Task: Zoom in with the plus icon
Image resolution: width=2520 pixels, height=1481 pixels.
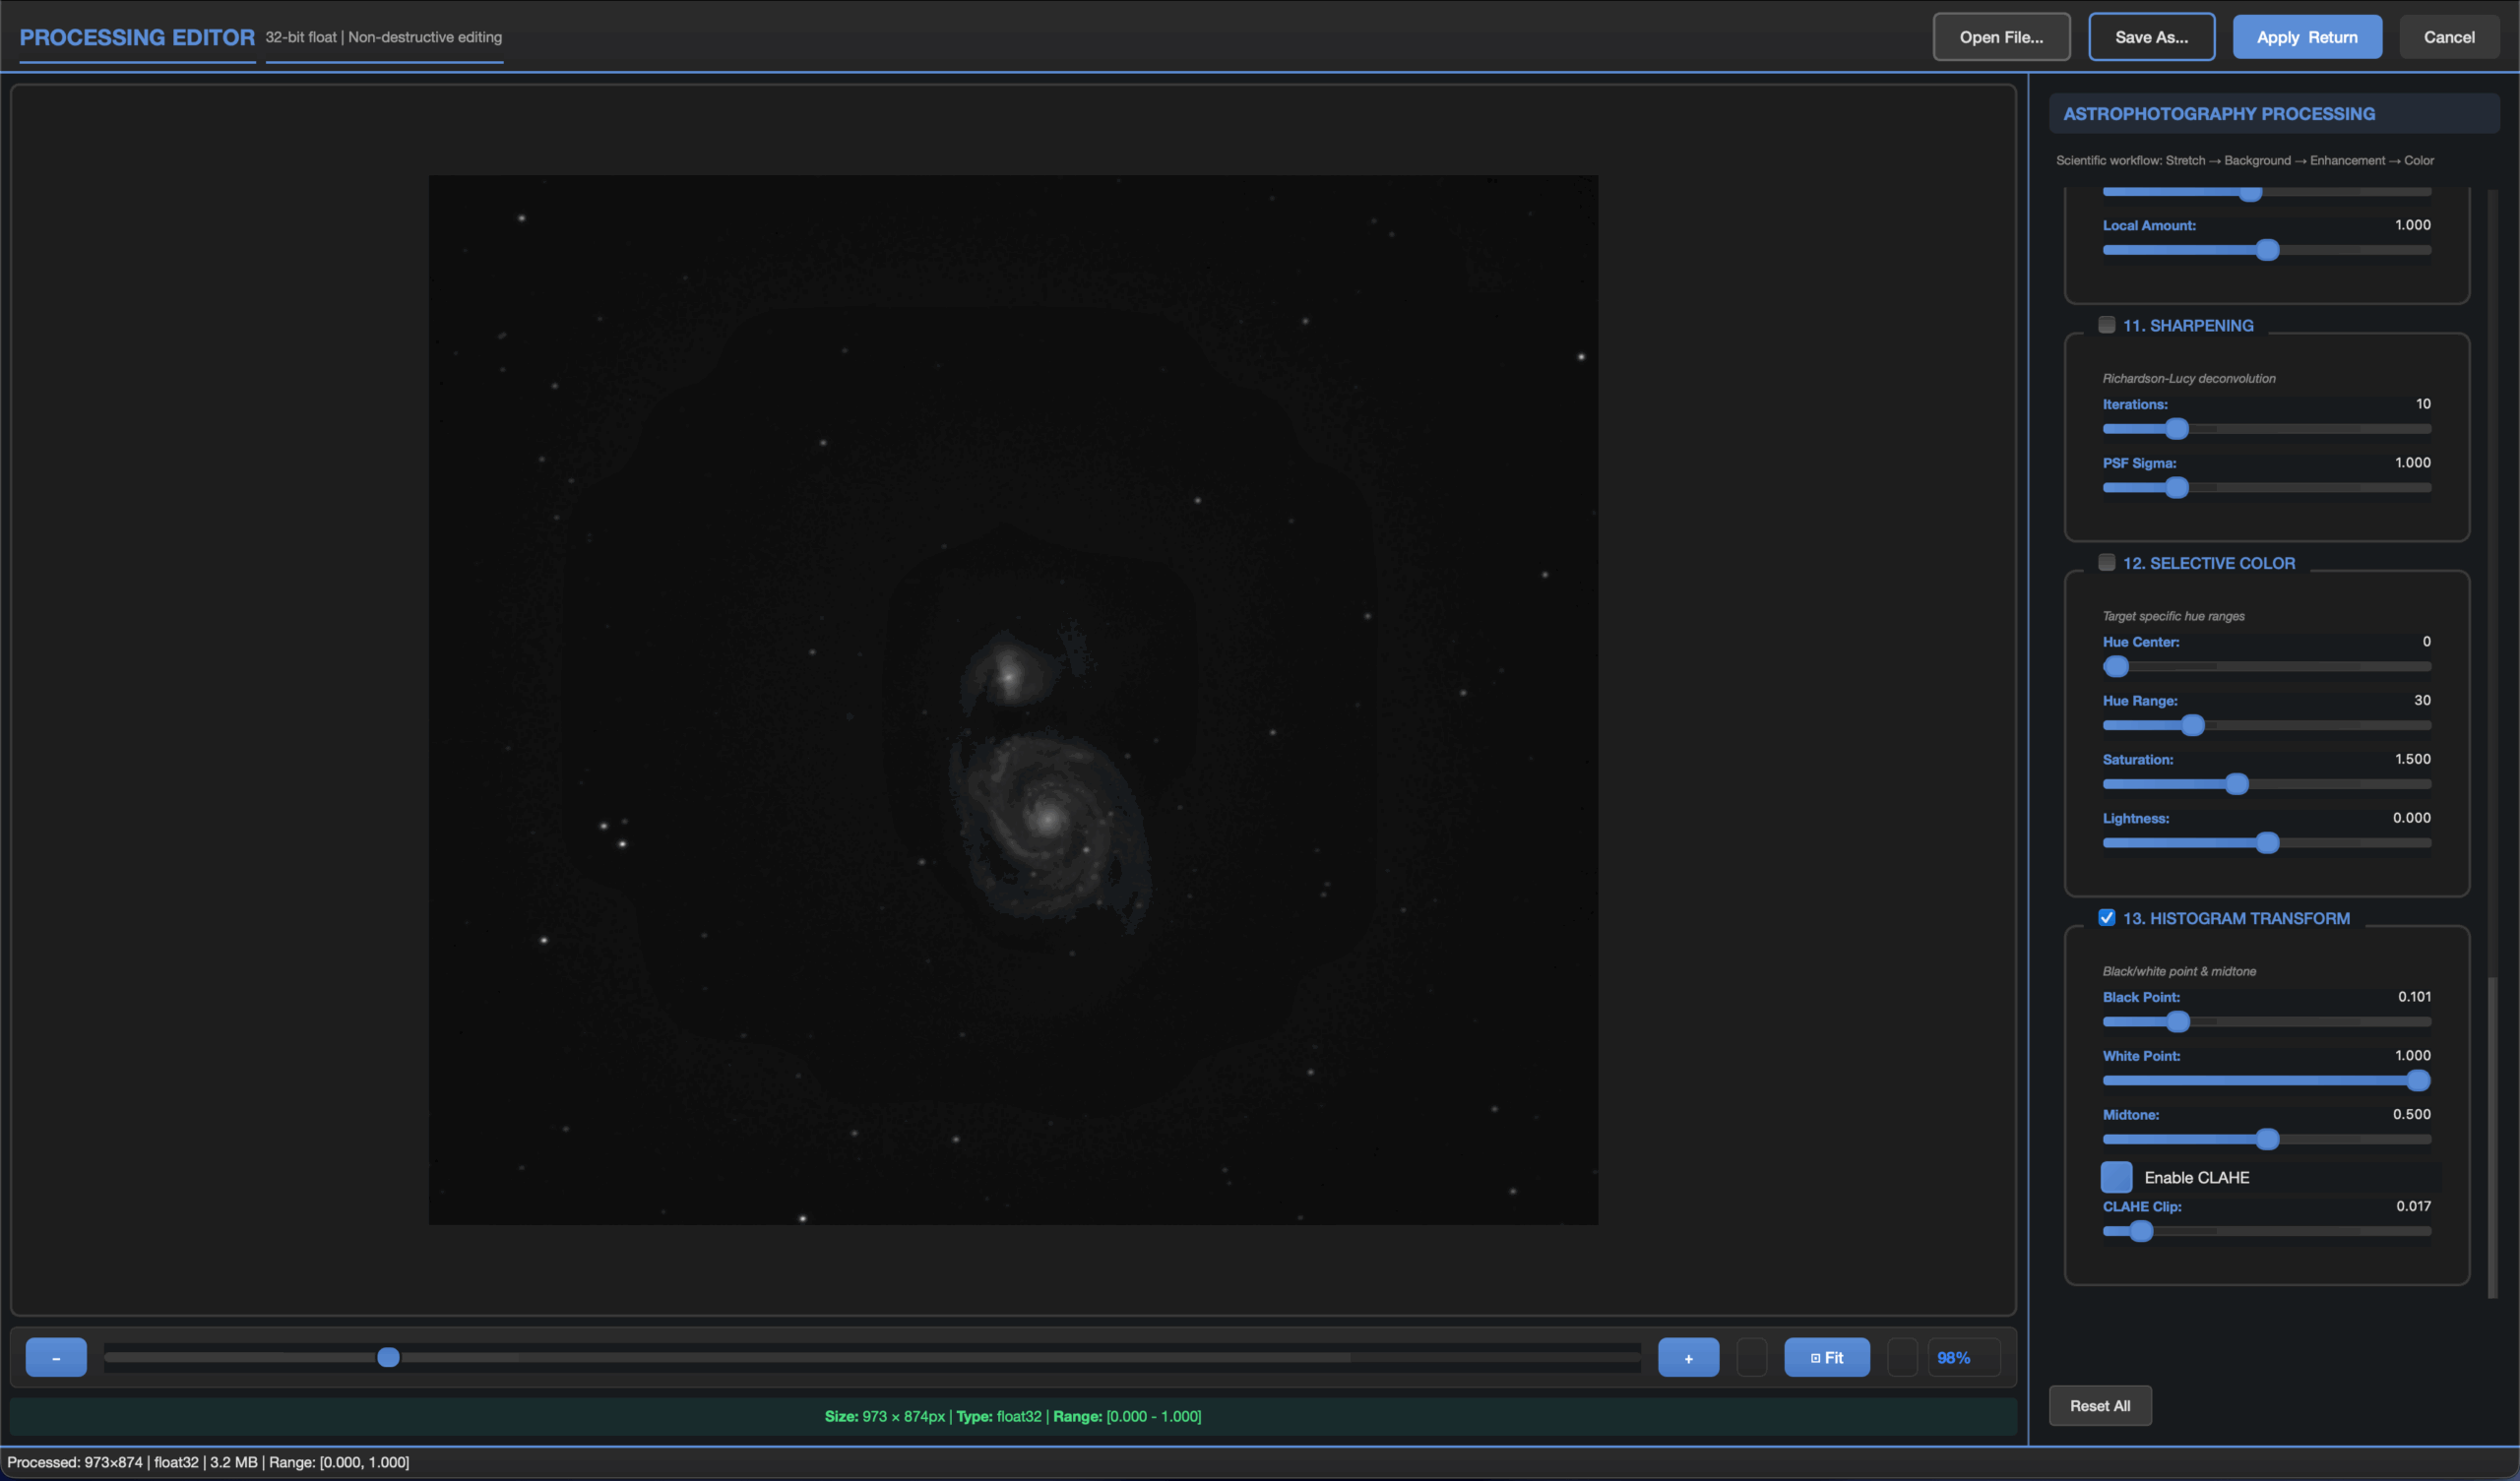Action: [1688, 1357]
